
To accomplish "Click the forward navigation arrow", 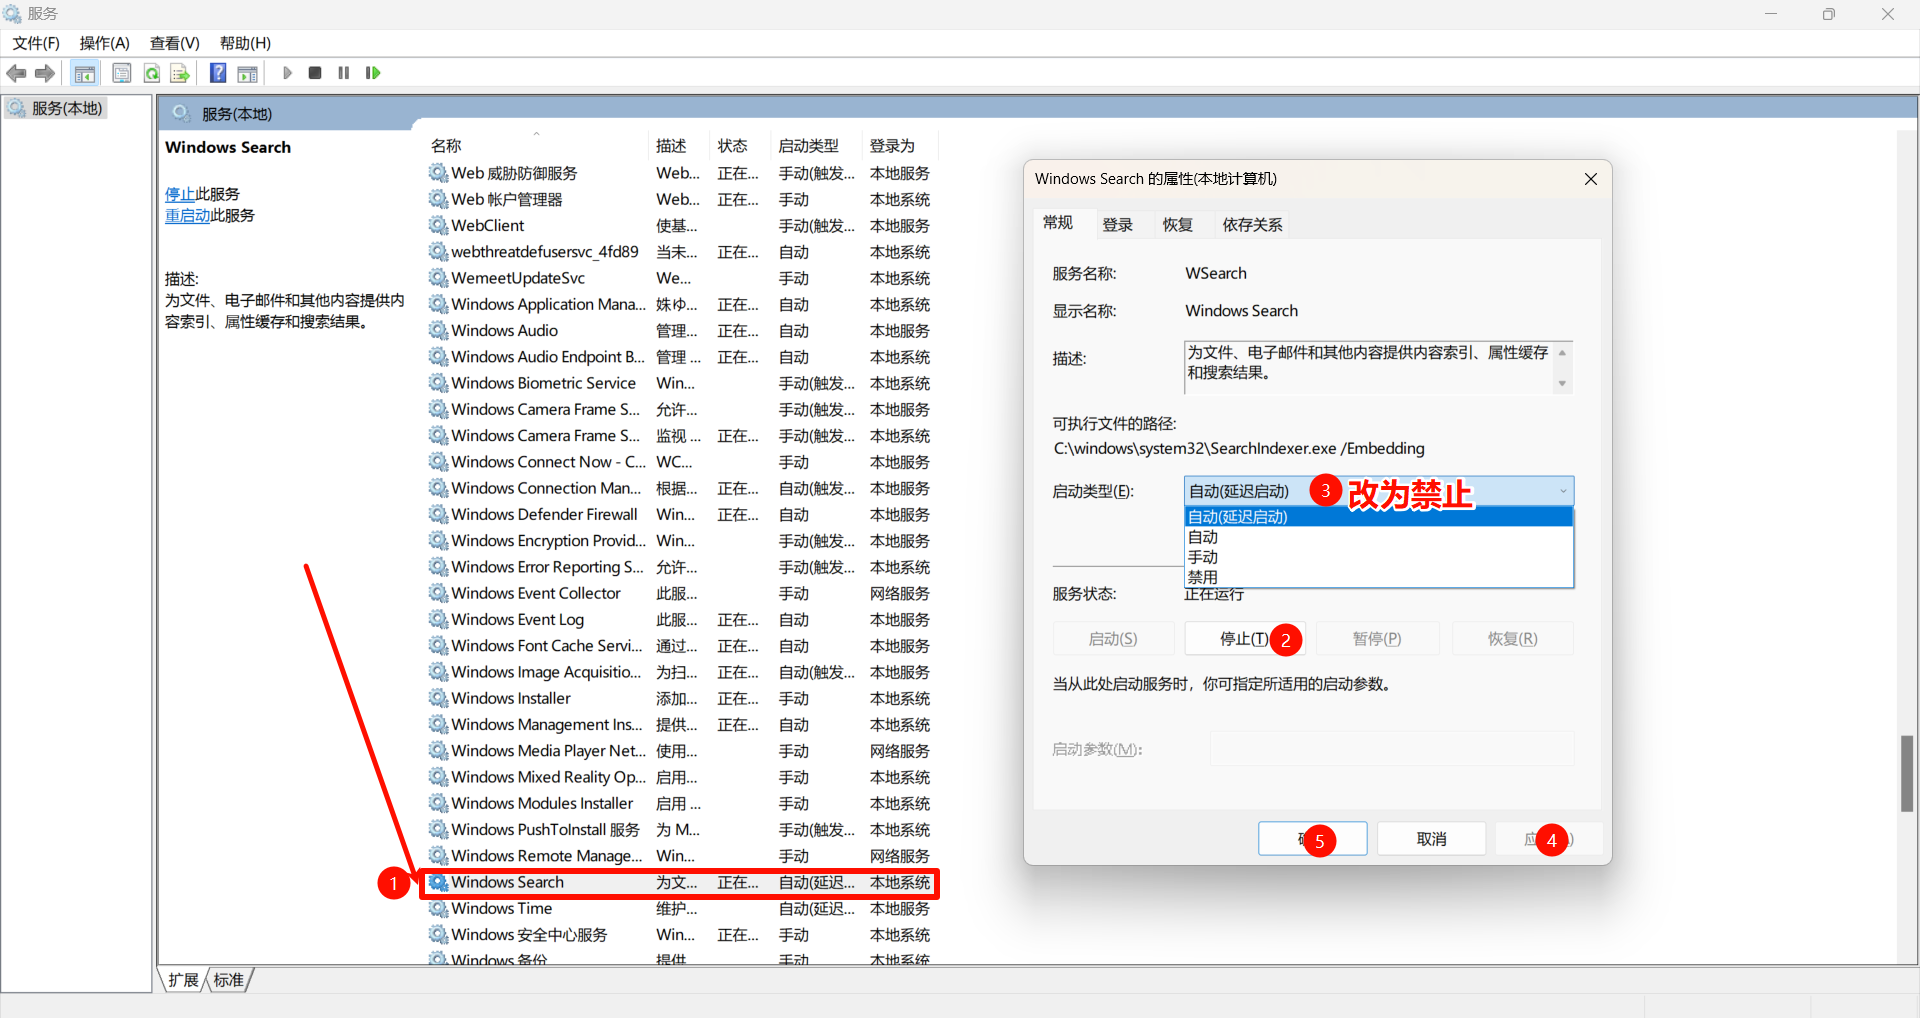I will point(44,72).
